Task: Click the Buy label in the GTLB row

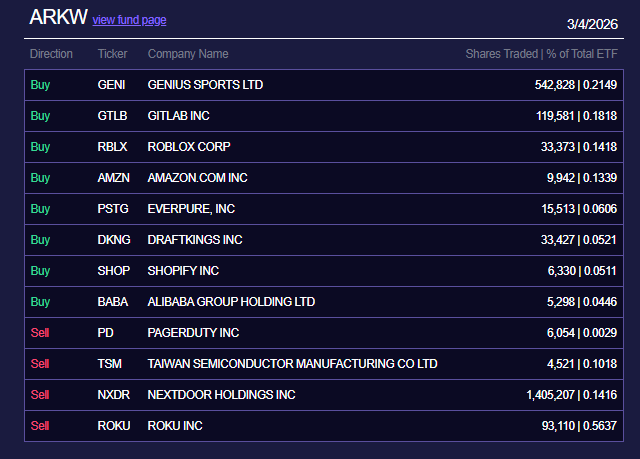Action: pos(40,116)
